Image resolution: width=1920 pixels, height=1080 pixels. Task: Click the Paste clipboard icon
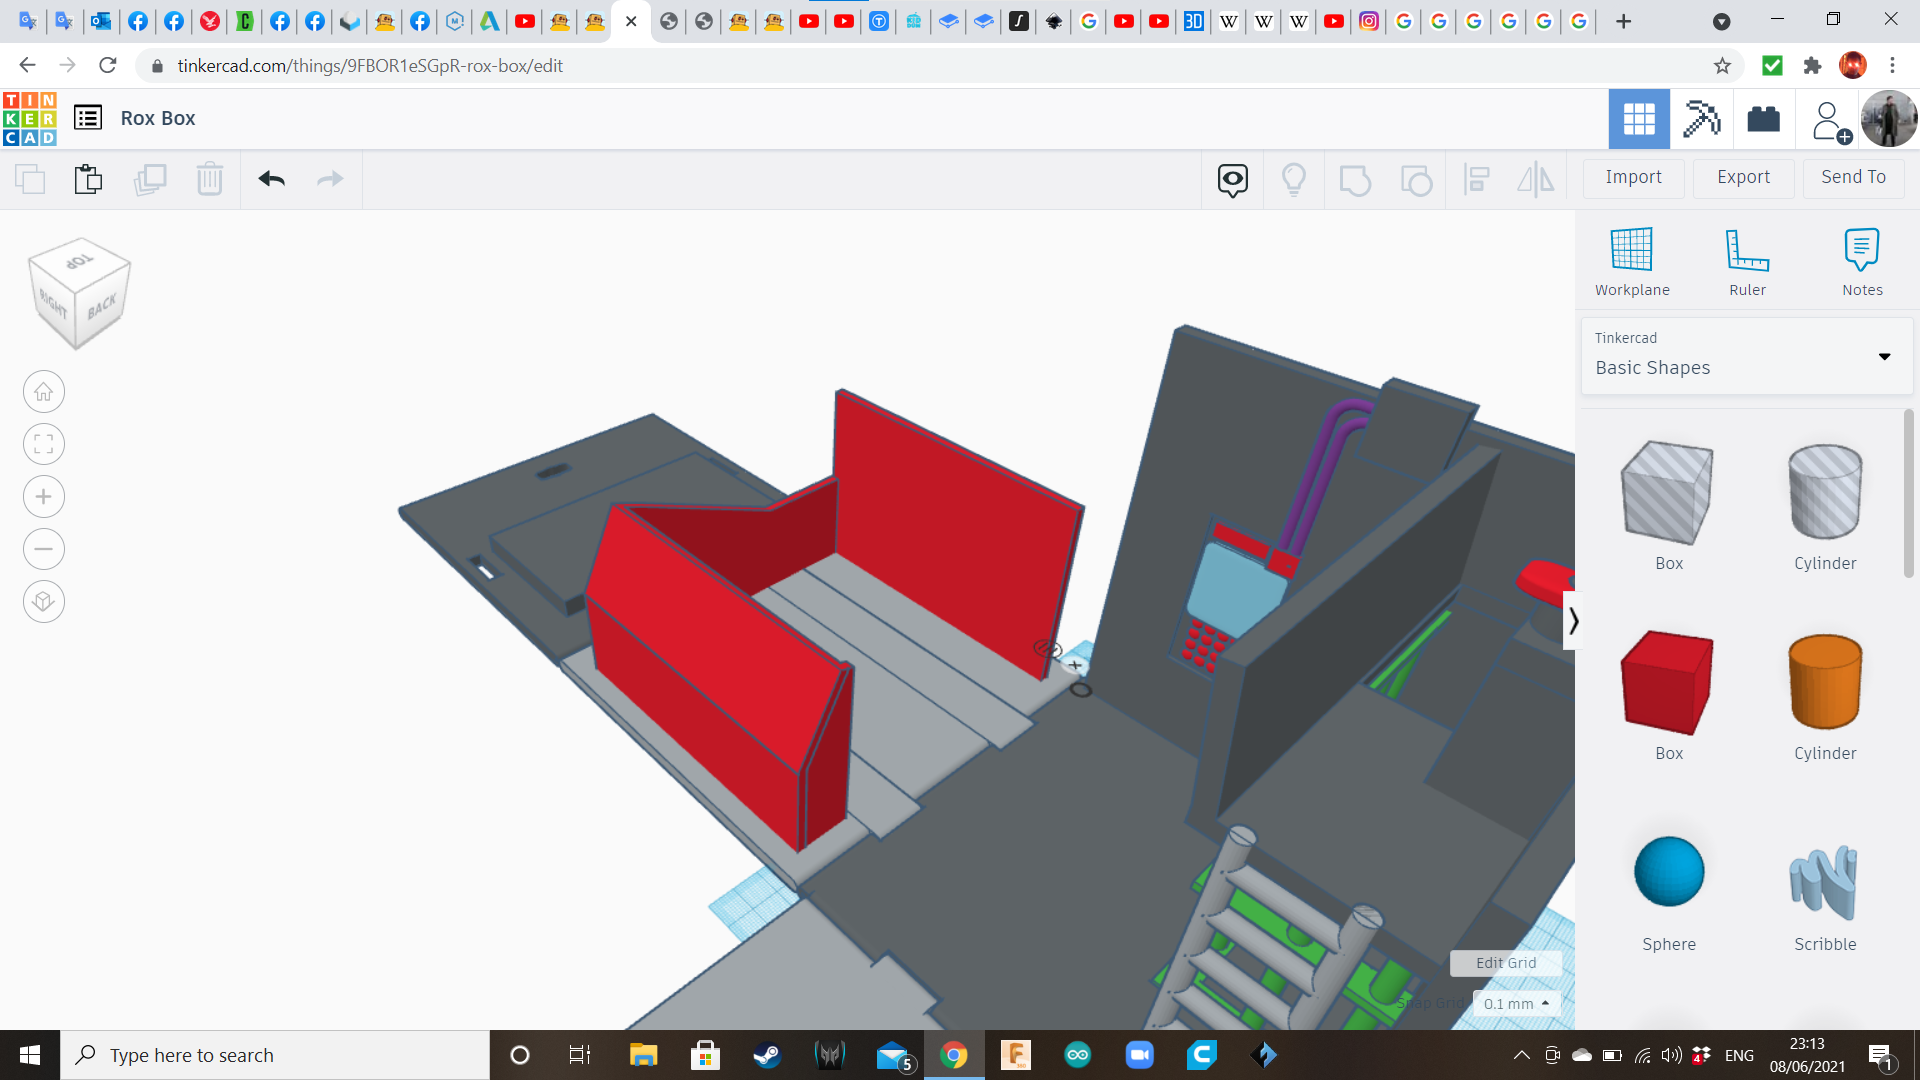pos(89,179)
